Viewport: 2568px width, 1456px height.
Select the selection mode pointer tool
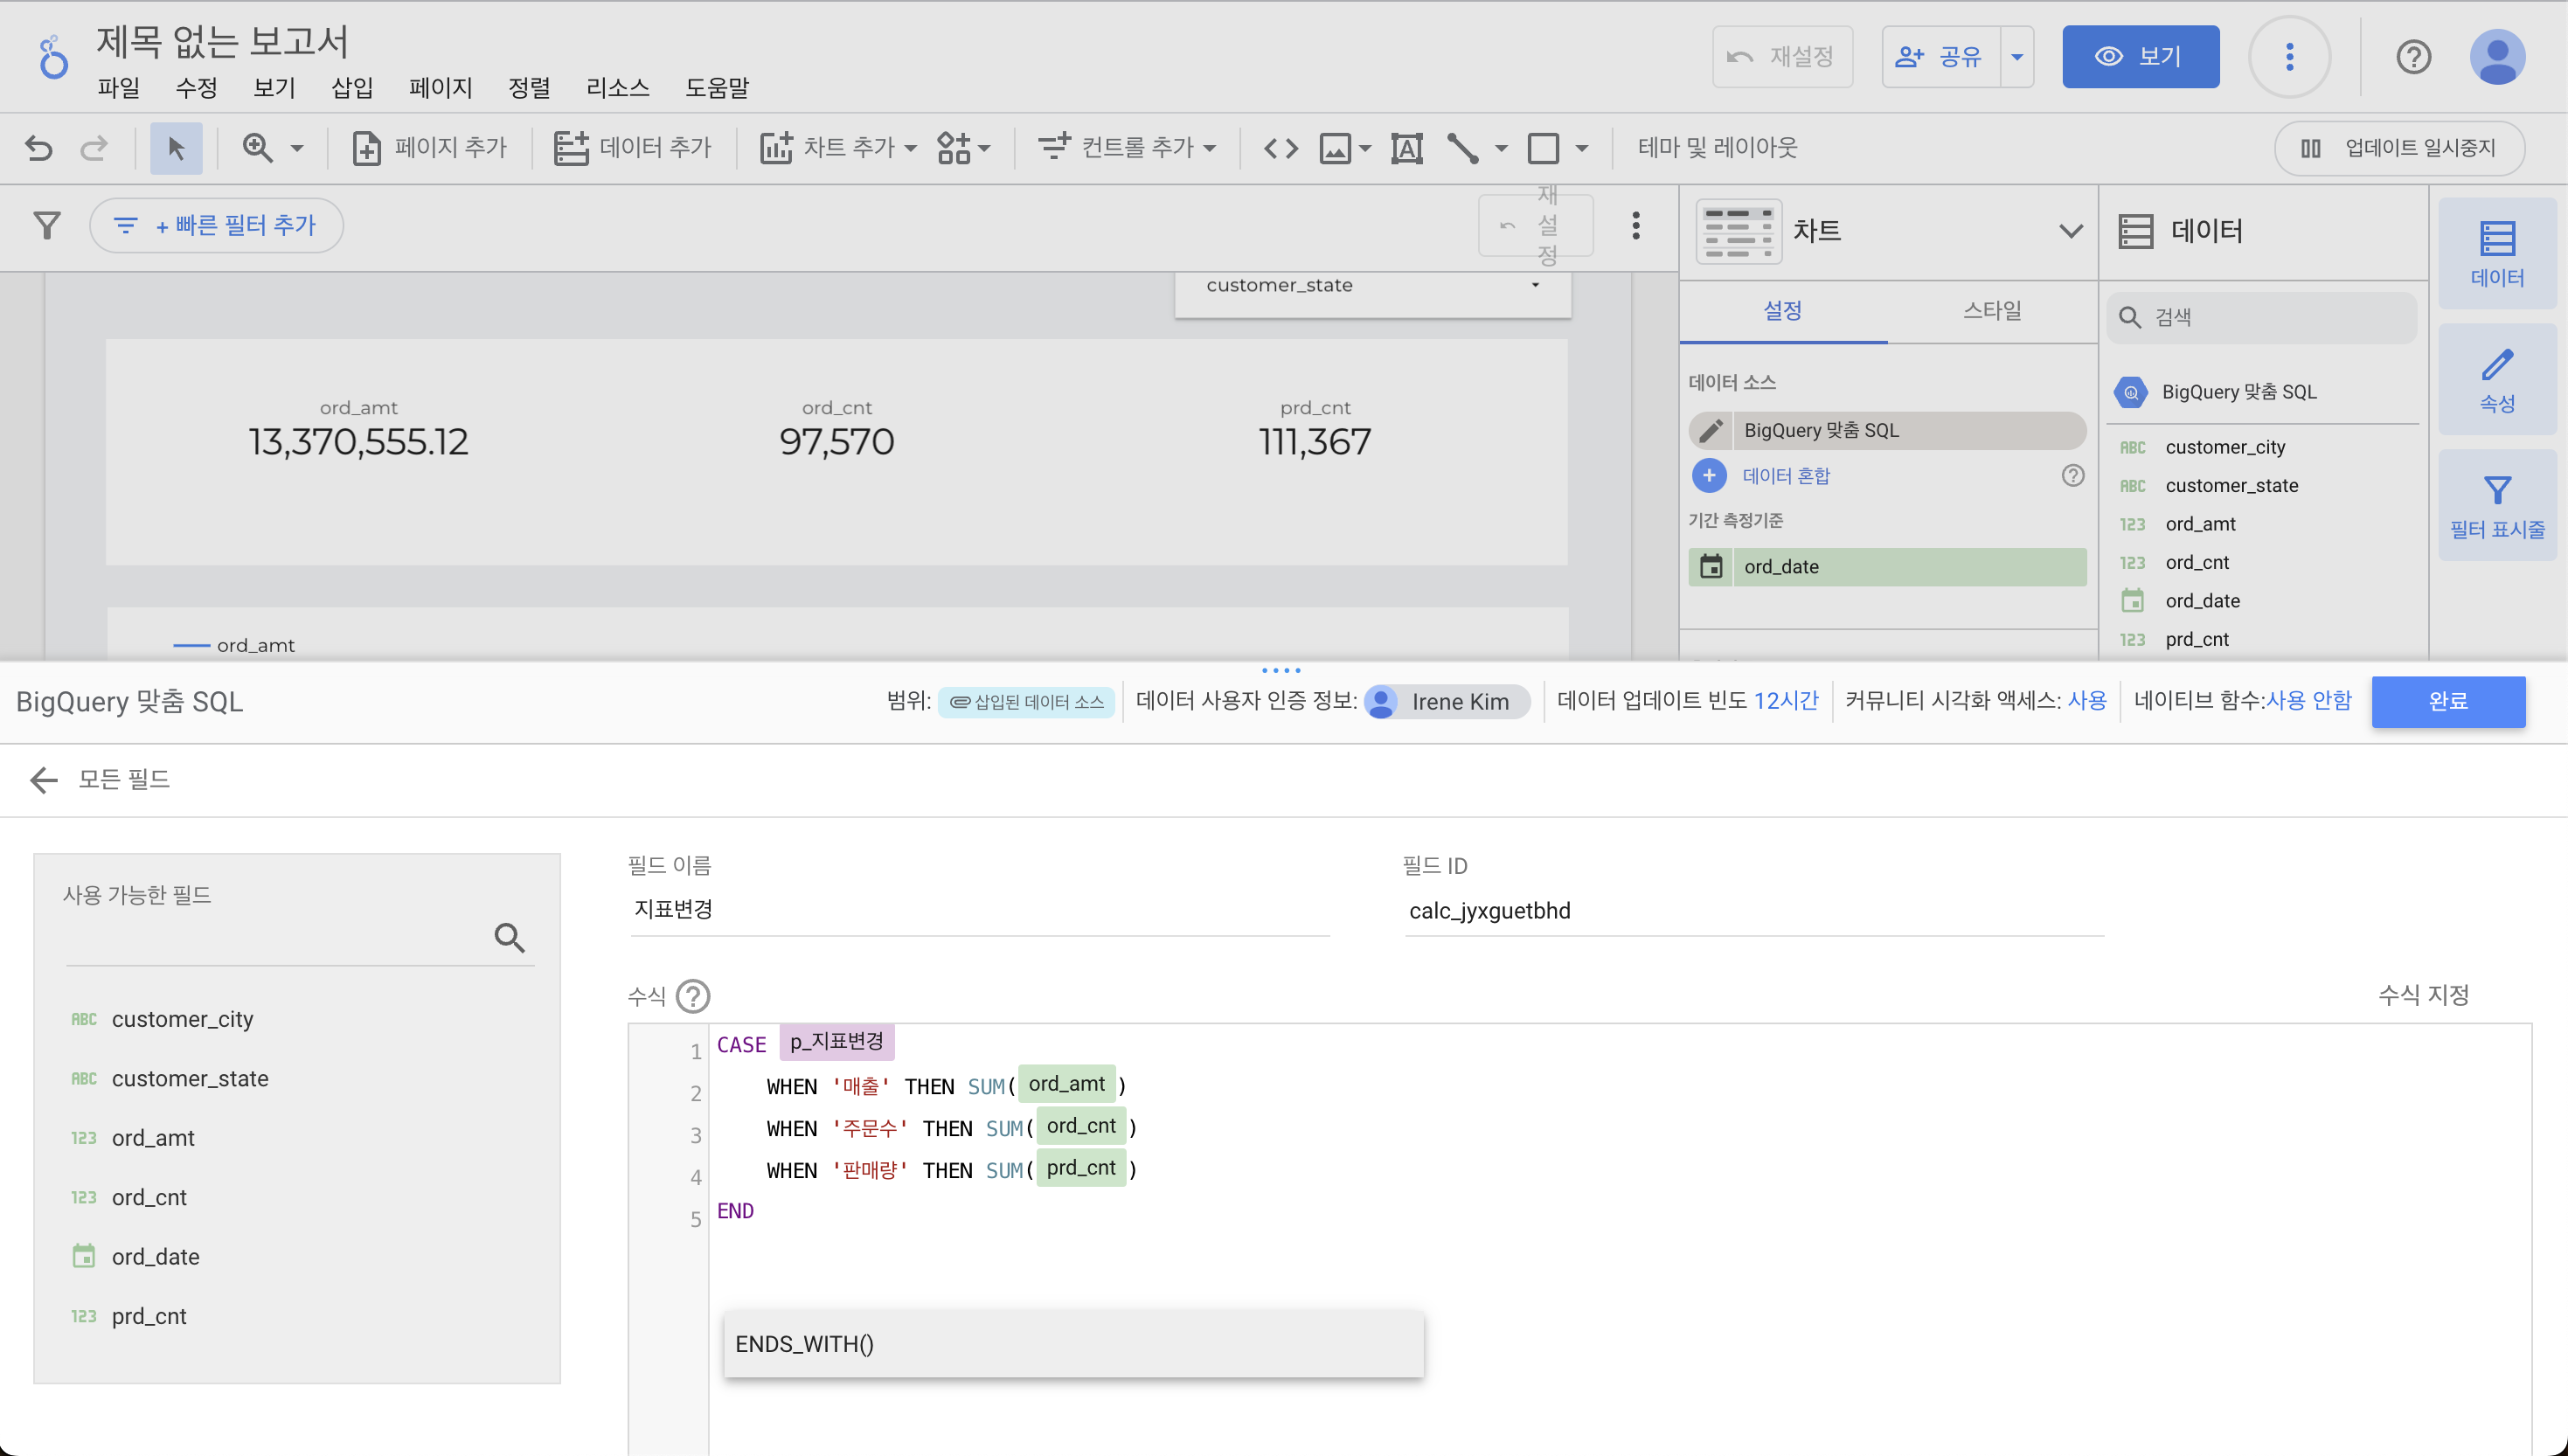pyautogui.click(x=176, y=148)
